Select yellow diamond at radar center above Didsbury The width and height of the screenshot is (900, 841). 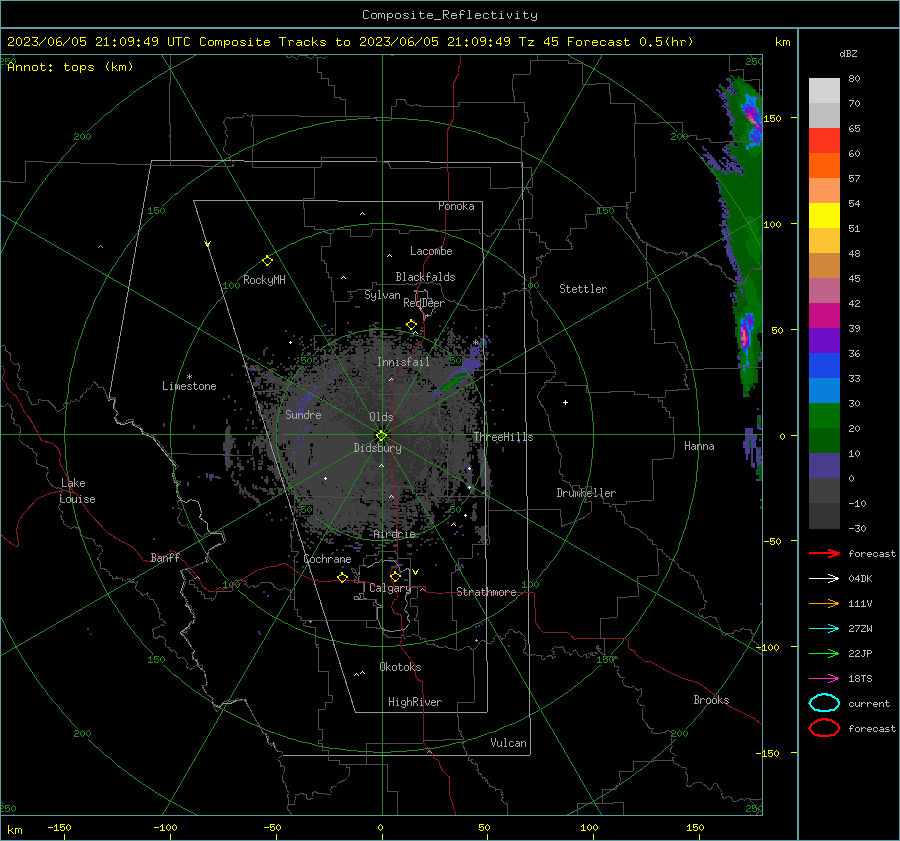tap(382, 435)
